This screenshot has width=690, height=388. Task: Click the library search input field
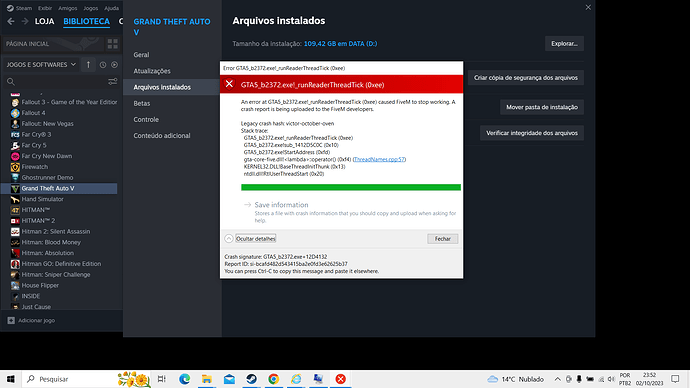[x=61, y=82]
